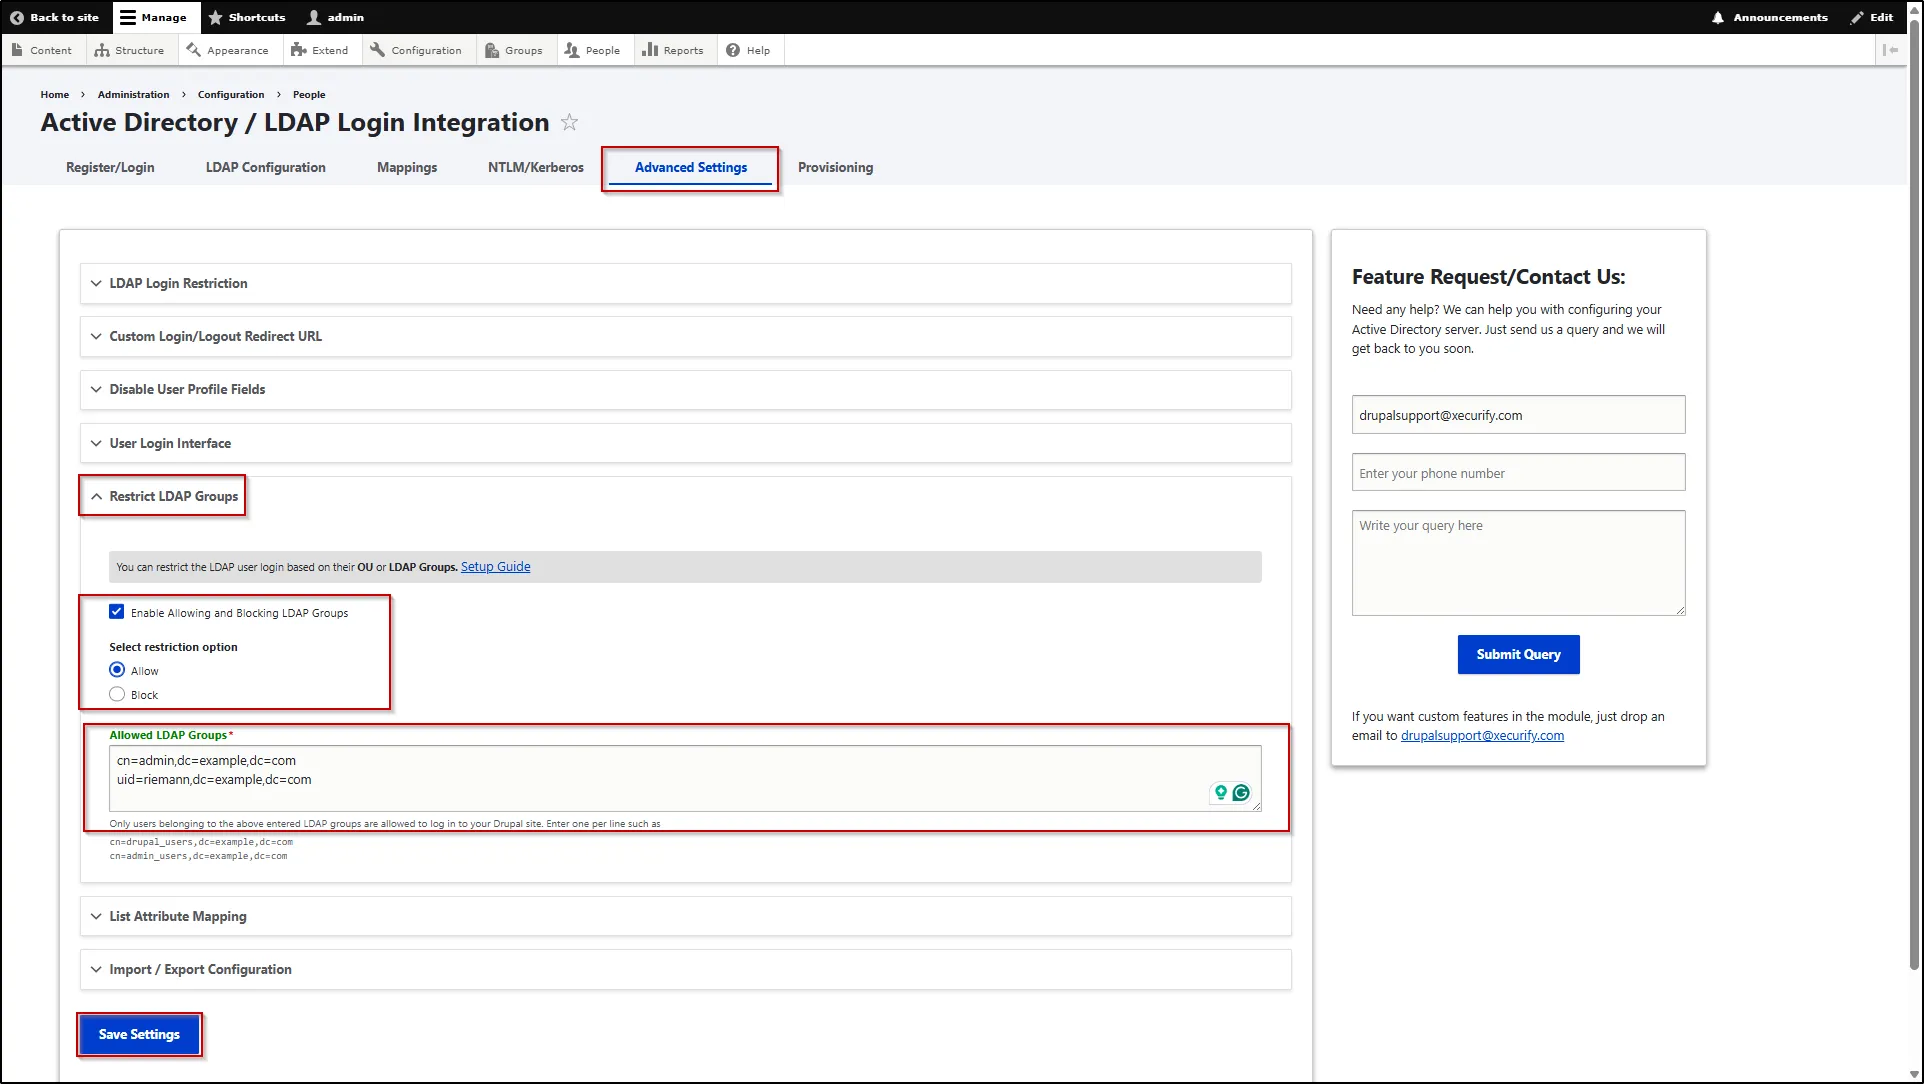
Task: Open the Reports admin menu
Action: [673, 50]
